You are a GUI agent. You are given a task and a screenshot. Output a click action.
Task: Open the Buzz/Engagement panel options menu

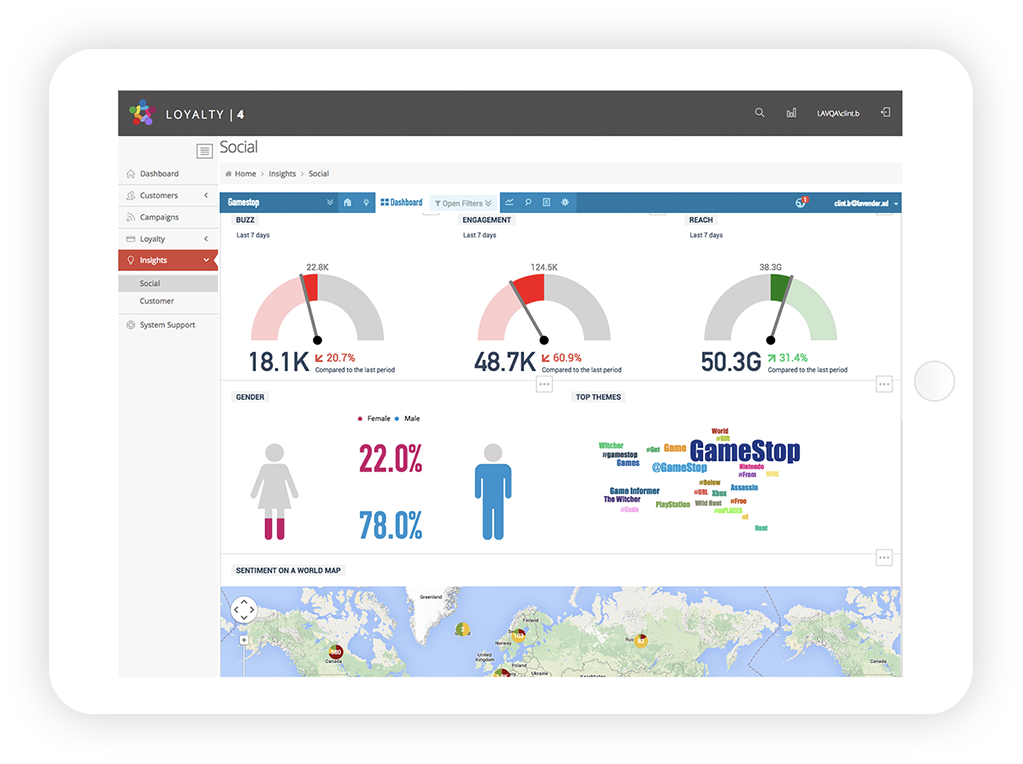coord(544,384)
